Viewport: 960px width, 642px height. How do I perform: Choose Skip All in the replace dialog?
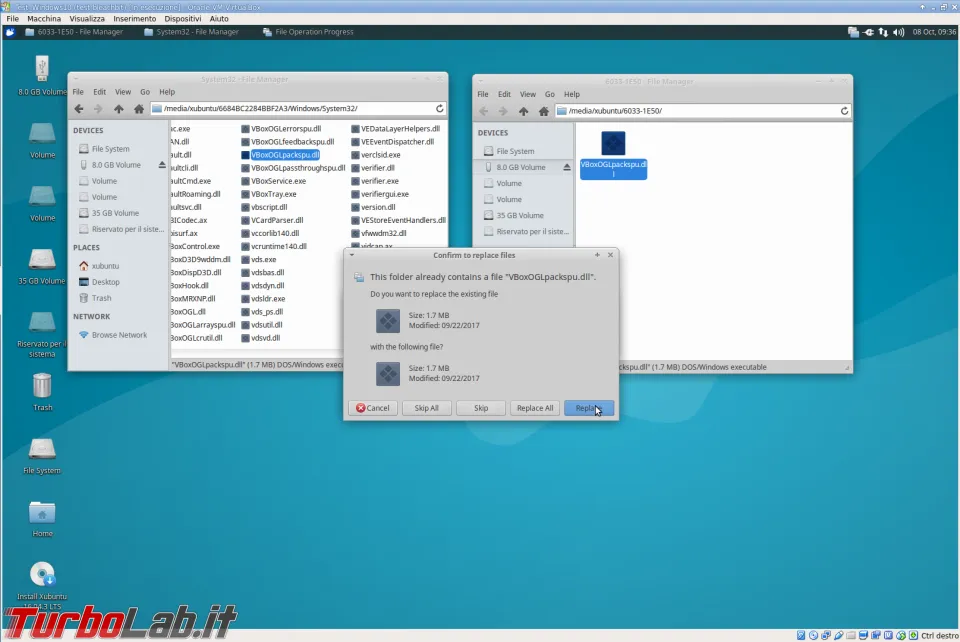click(x=427, y=408)
